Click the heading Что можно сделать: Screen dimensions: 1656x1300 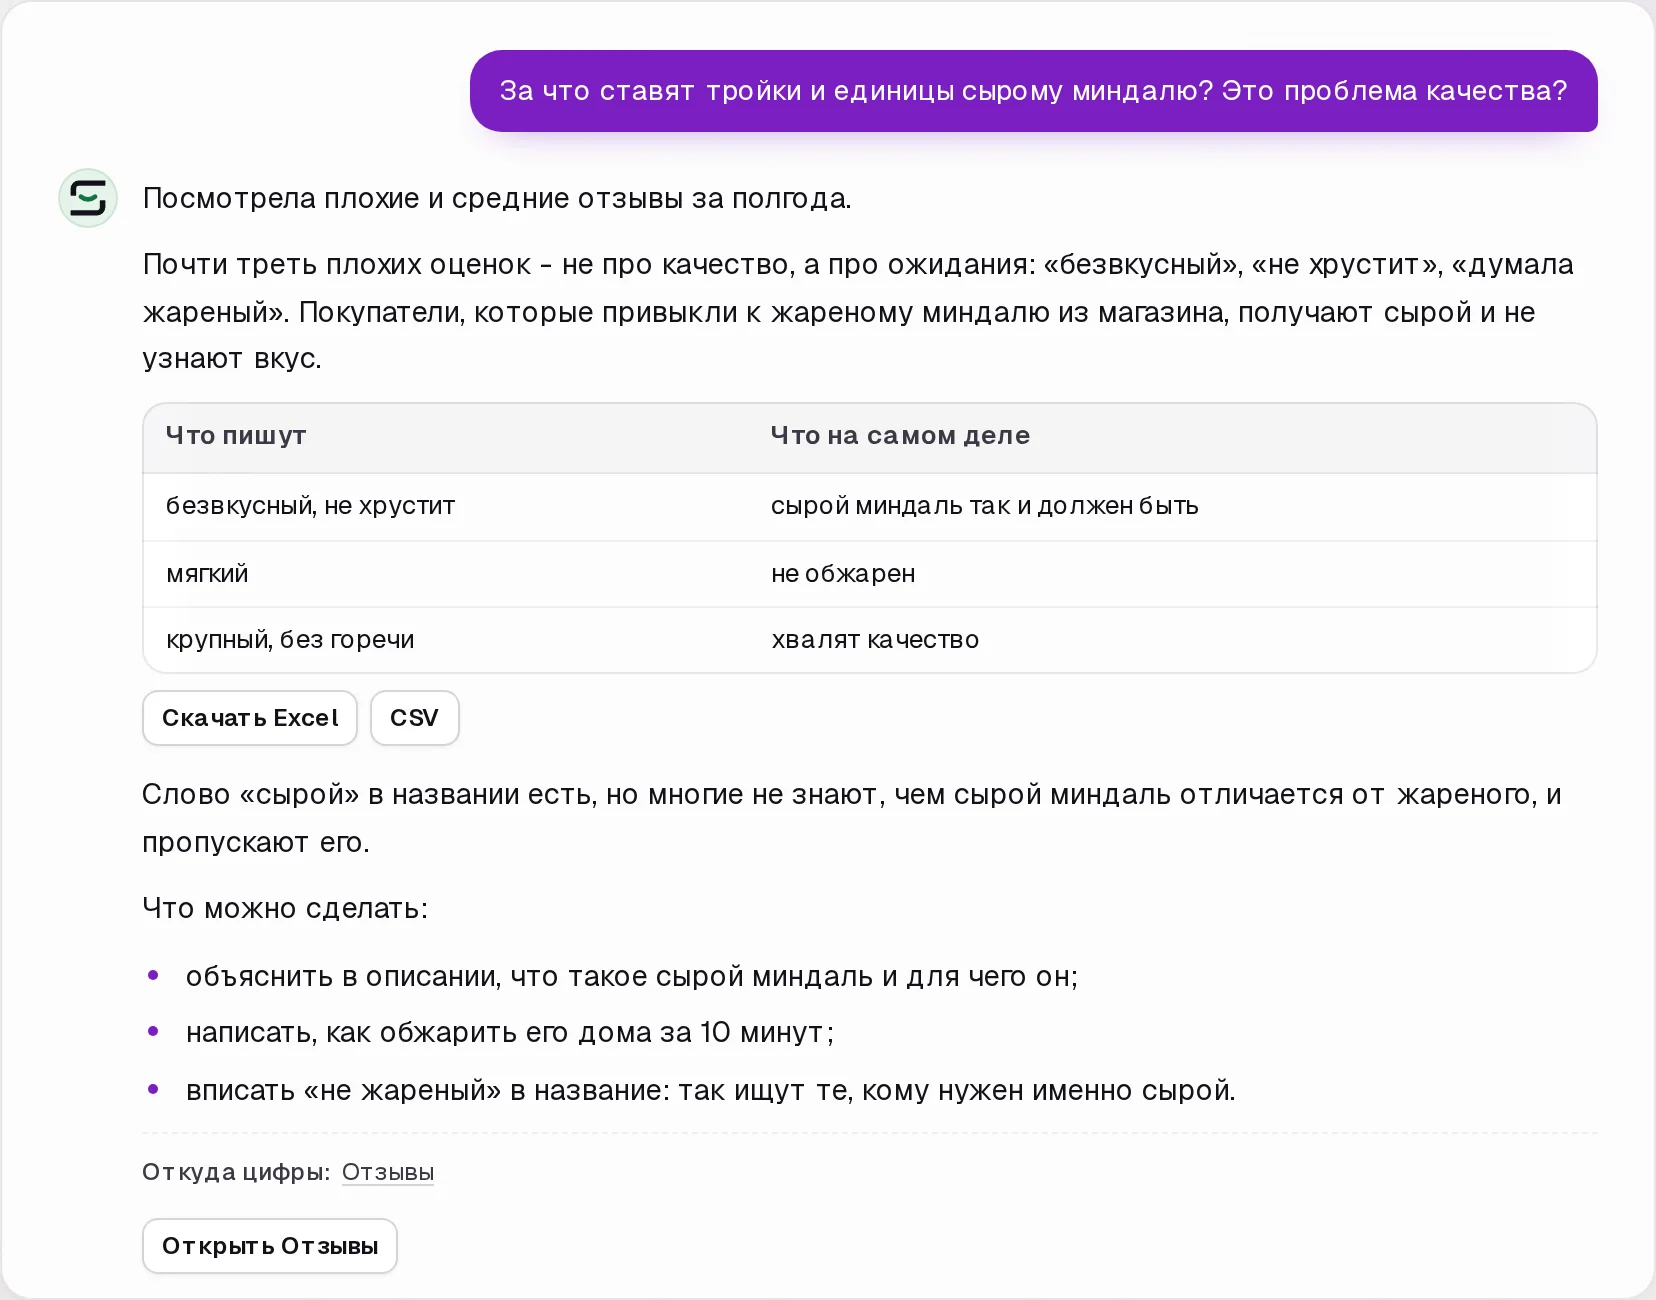[x=285, y=908]
